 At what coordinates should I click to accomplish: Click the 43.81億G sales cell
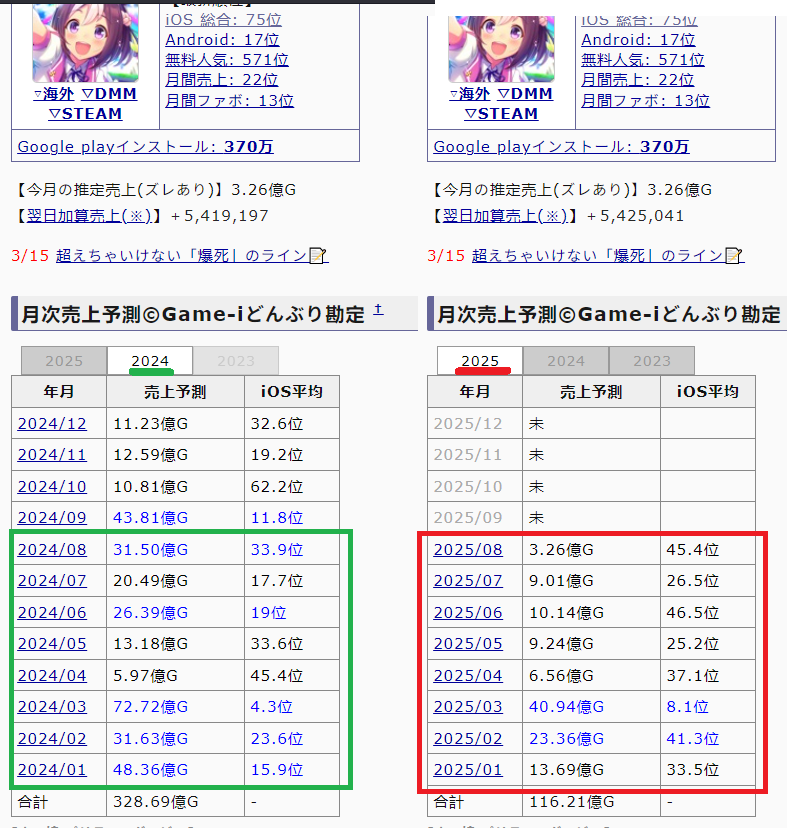click(175, 518)
